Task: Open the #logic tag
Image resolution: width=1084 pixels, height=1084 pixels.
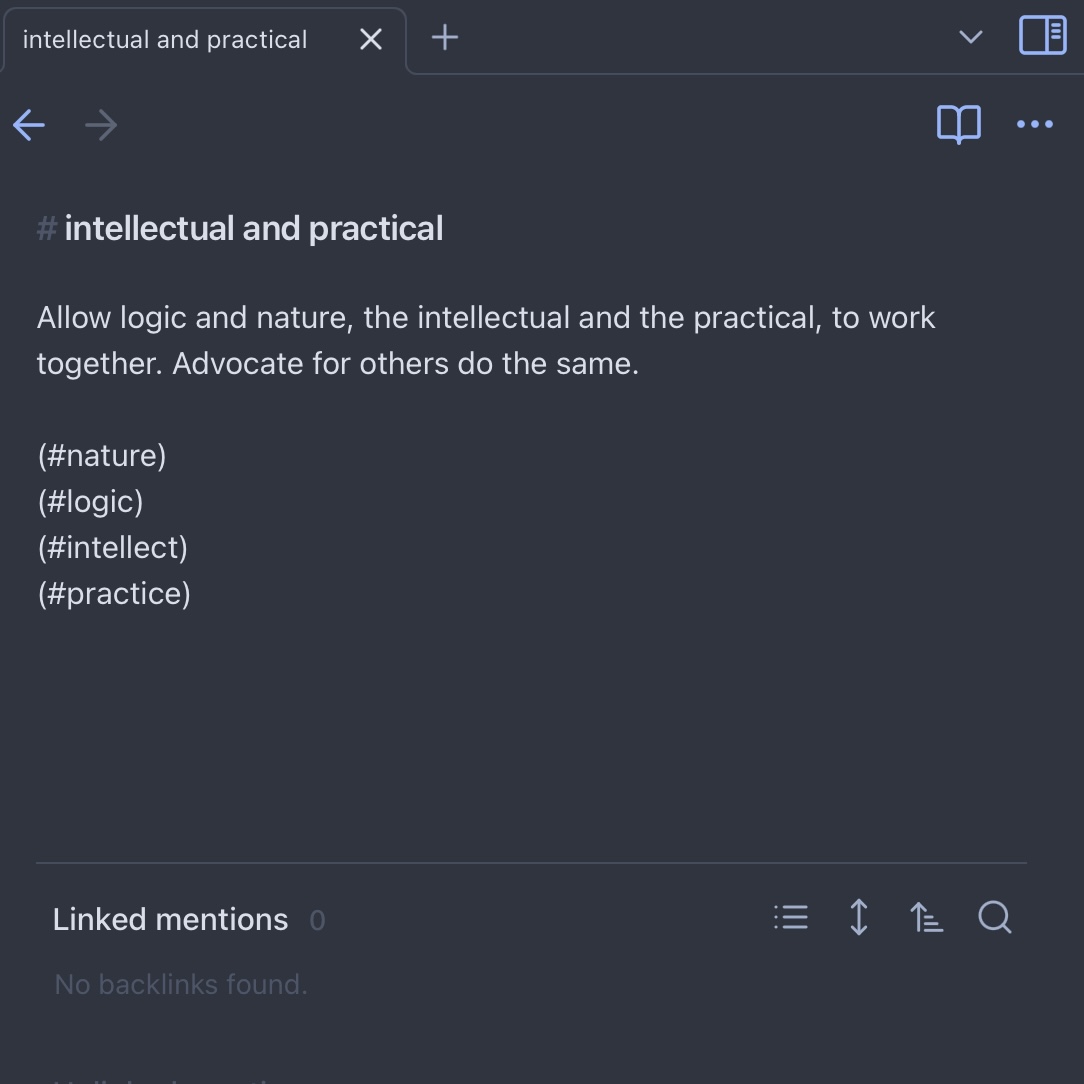Action: 91,502
